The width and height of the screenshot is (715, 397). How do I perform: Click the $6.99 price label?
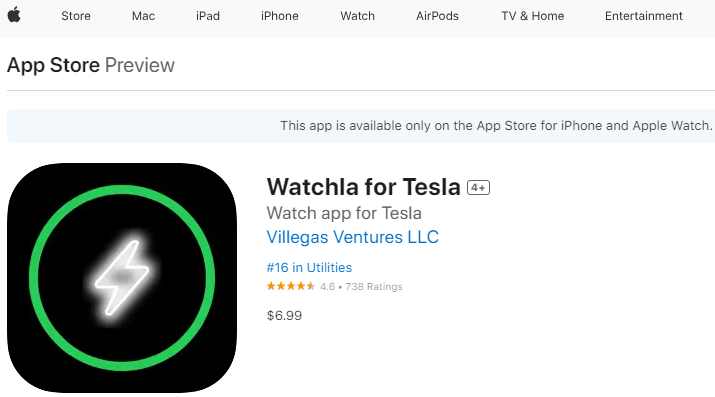[284, 315]
